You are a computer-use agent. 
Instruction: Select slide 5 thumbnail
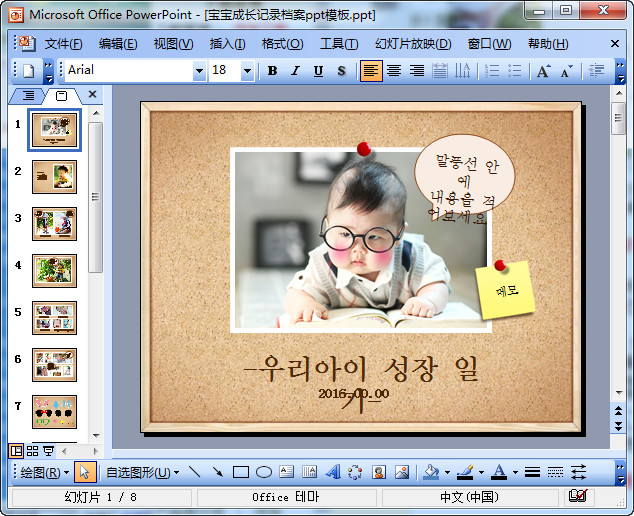click(54, 318)
